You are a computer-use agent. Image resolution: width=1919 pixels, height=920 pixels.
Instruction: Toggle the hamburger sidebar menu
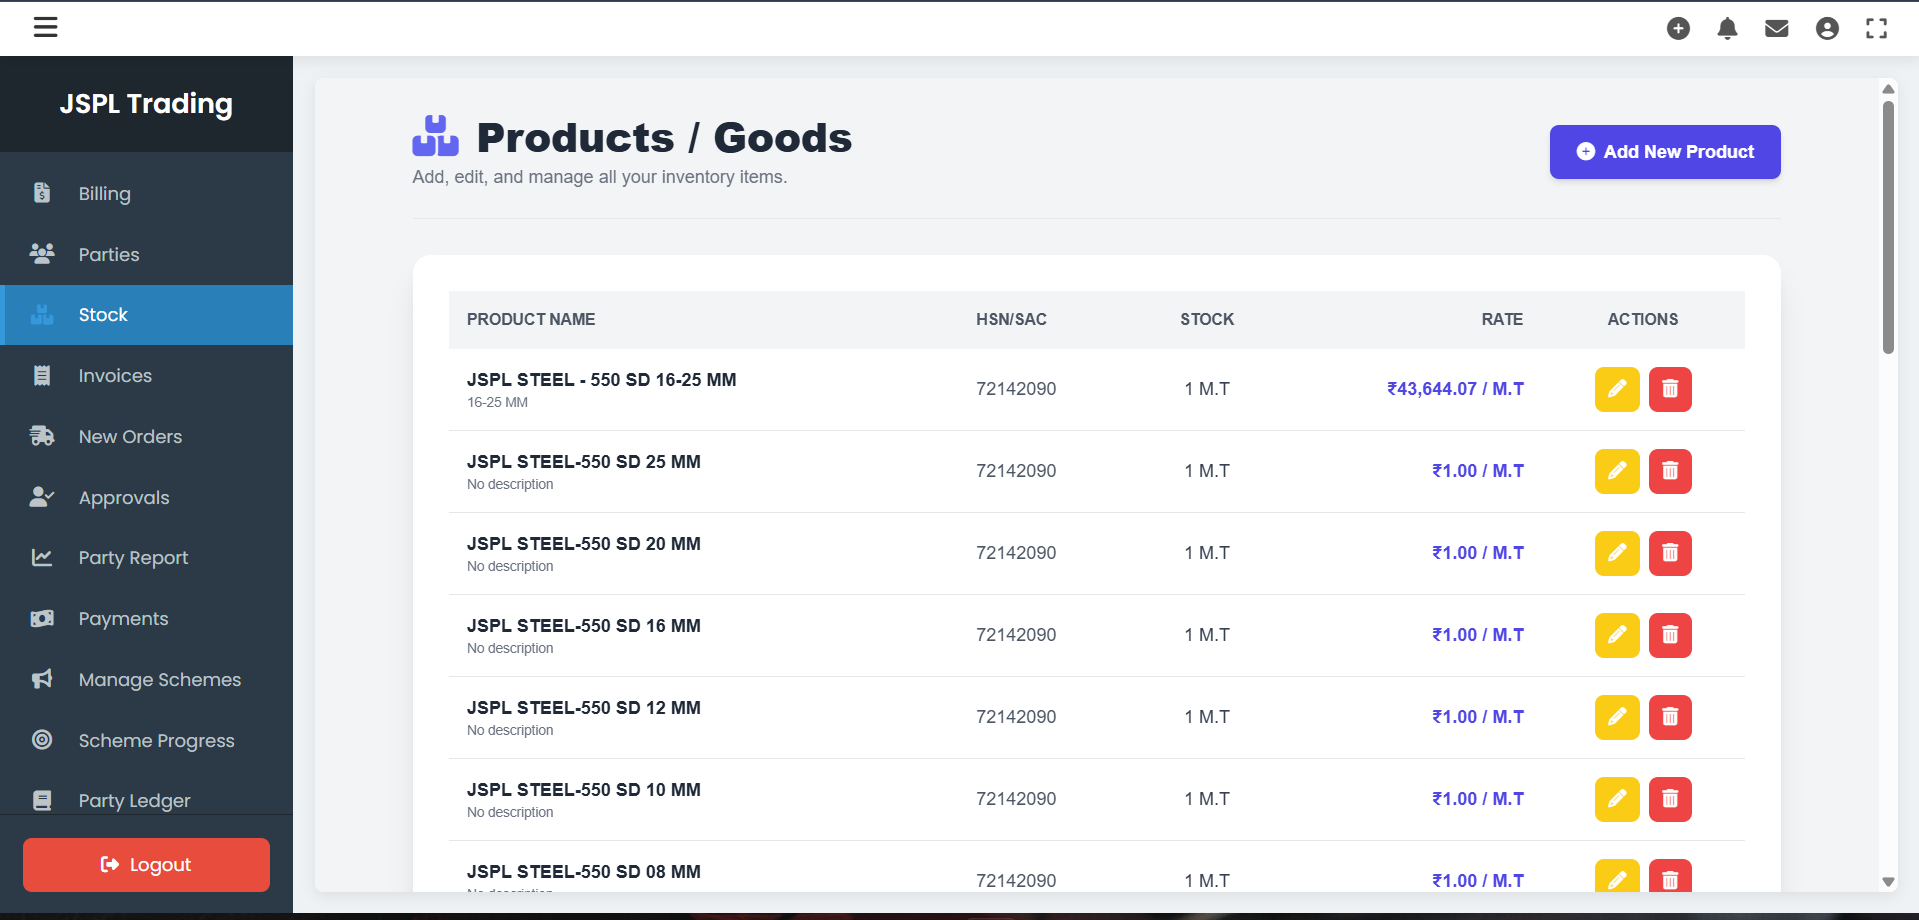coord(46,28)
